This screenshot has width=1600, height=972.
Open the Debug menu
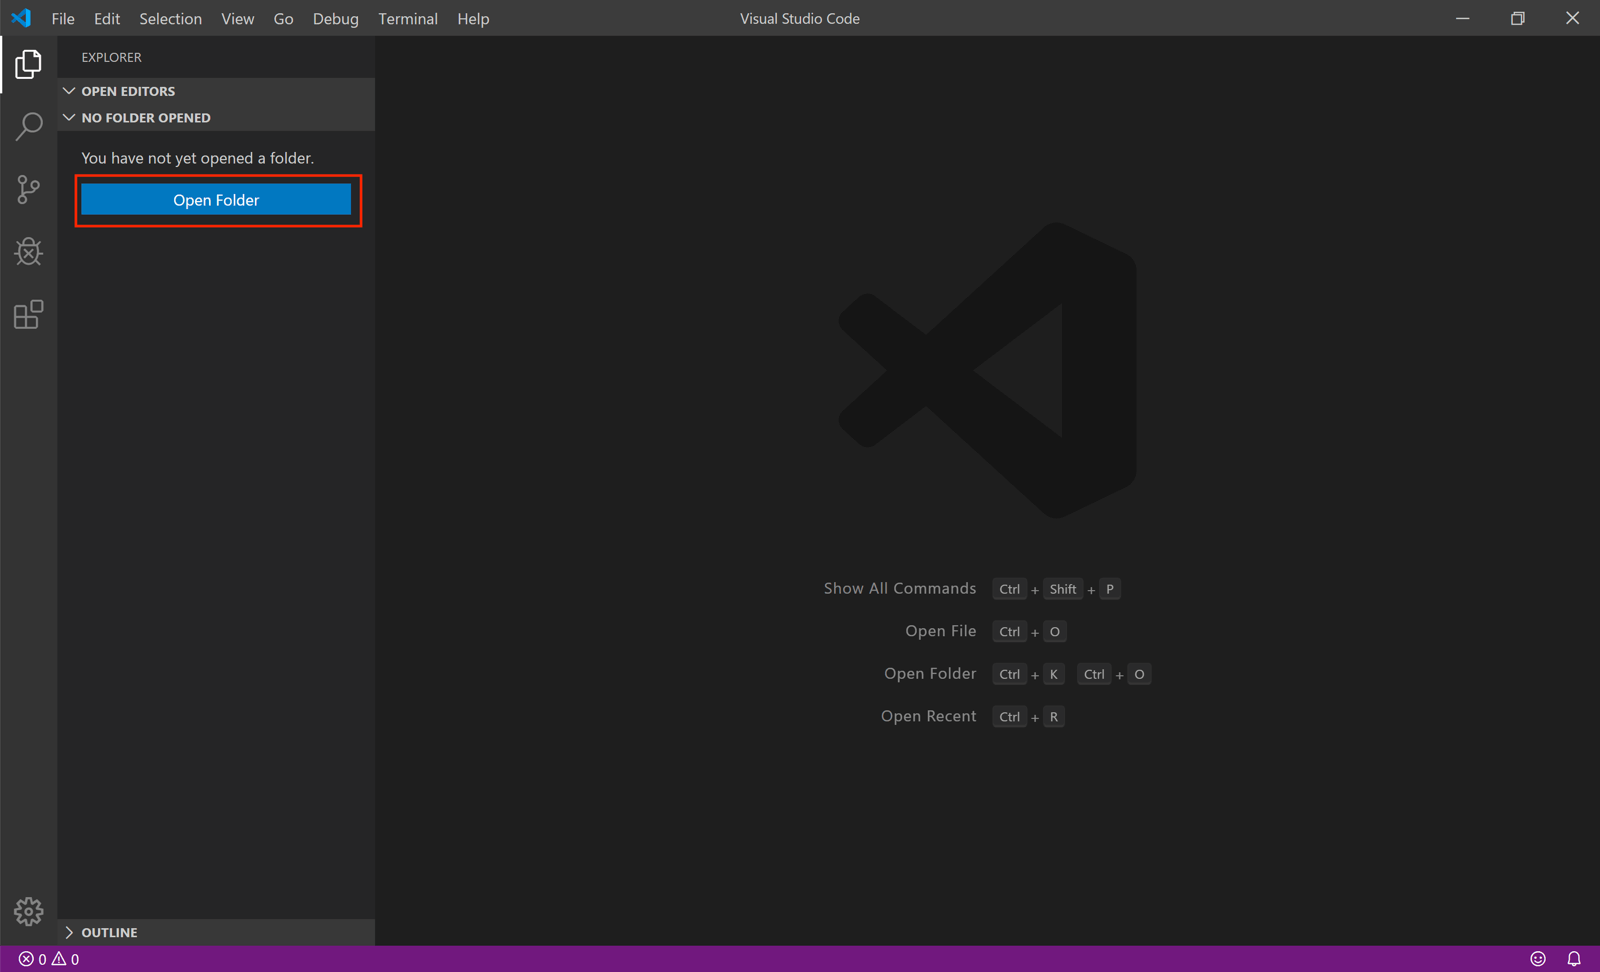[335, 18]
